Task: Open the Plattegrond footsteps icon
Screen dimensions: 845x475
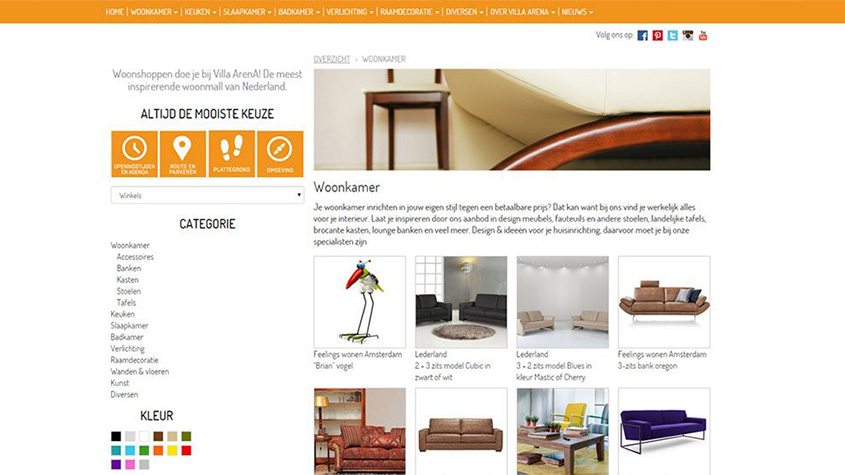Action: point(232,154)
